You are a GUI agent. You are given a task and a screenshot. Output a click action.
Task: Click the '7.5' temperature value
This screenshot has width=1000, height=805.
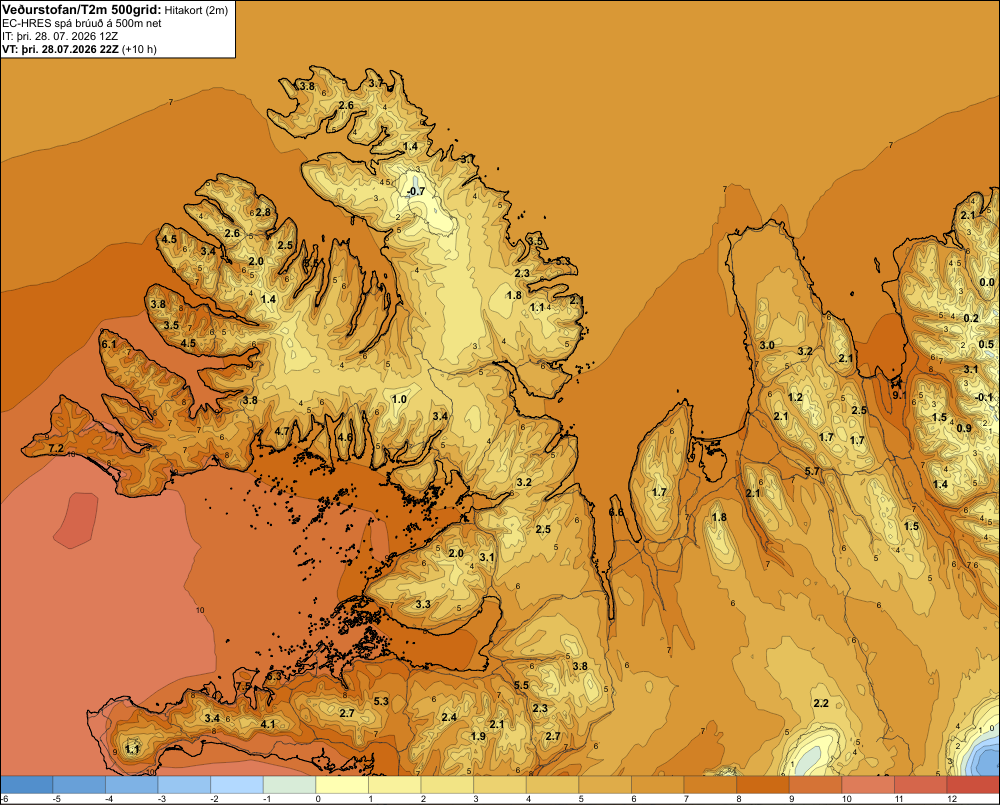(244, 686)
